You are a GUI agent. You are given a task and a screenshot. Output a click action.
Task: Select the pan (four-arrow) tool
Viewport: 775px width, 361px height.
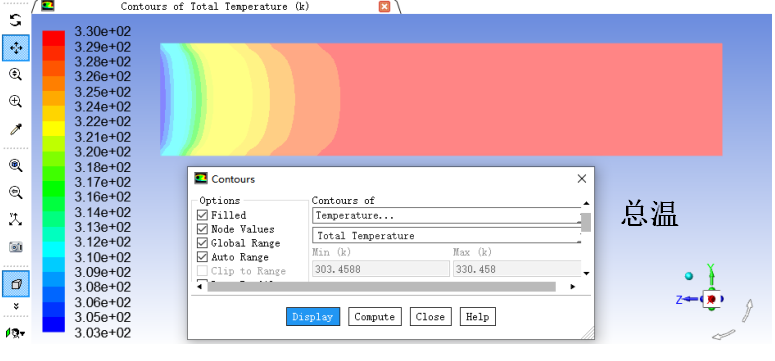point(16,48)
